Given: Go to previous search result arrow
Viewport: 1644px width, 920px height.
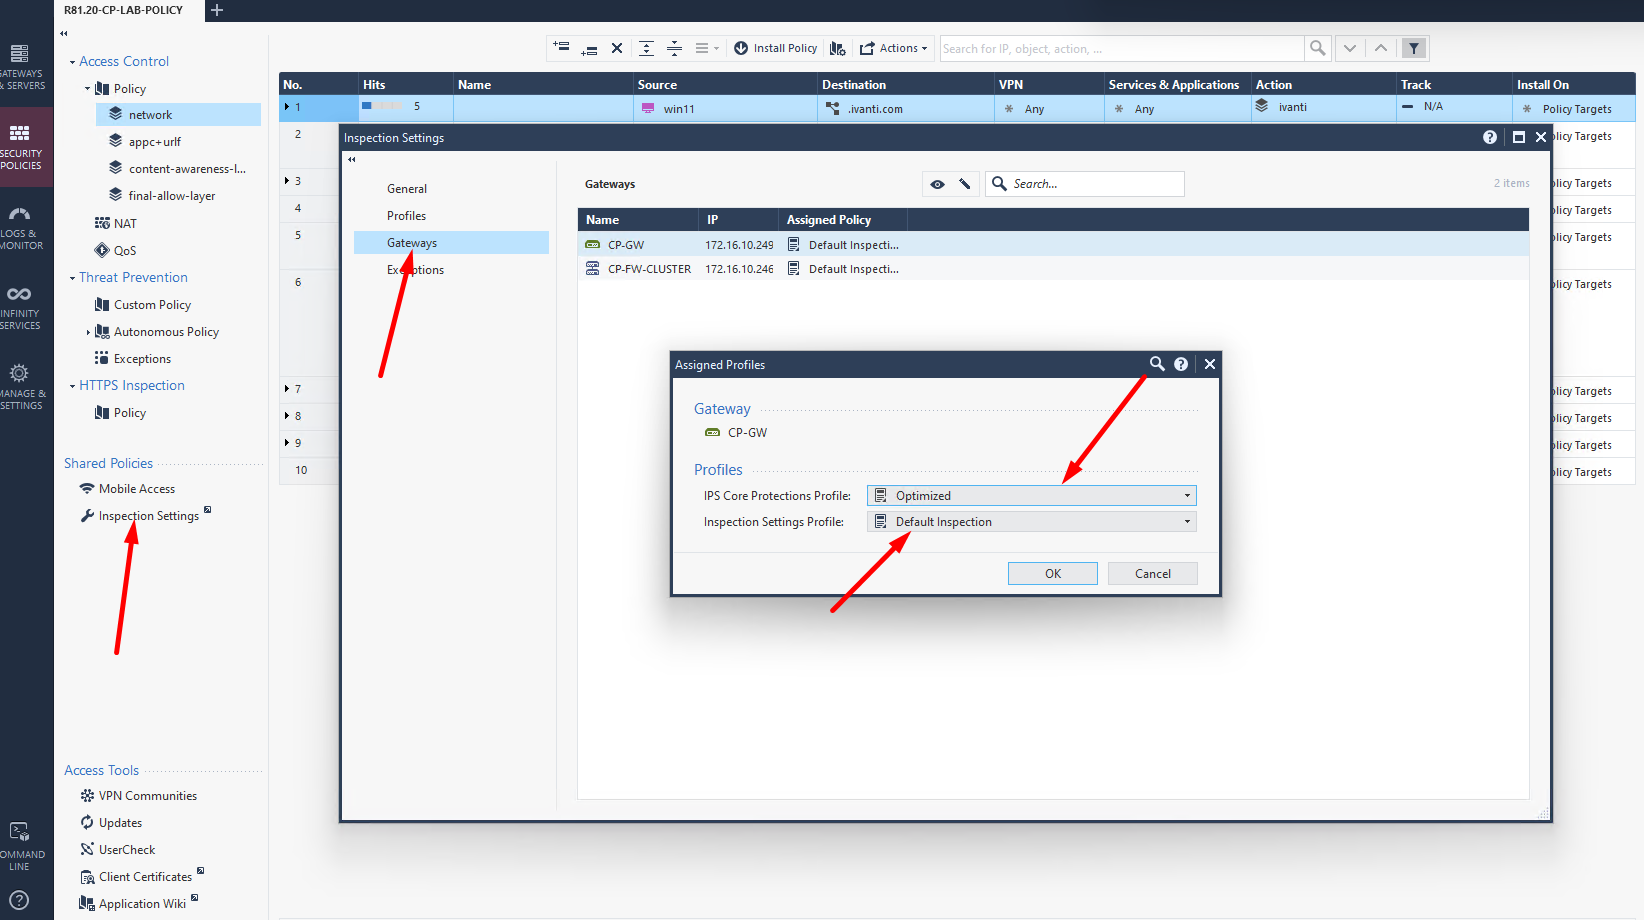Looking at the screenshot, I should (x=1381, y=48).
